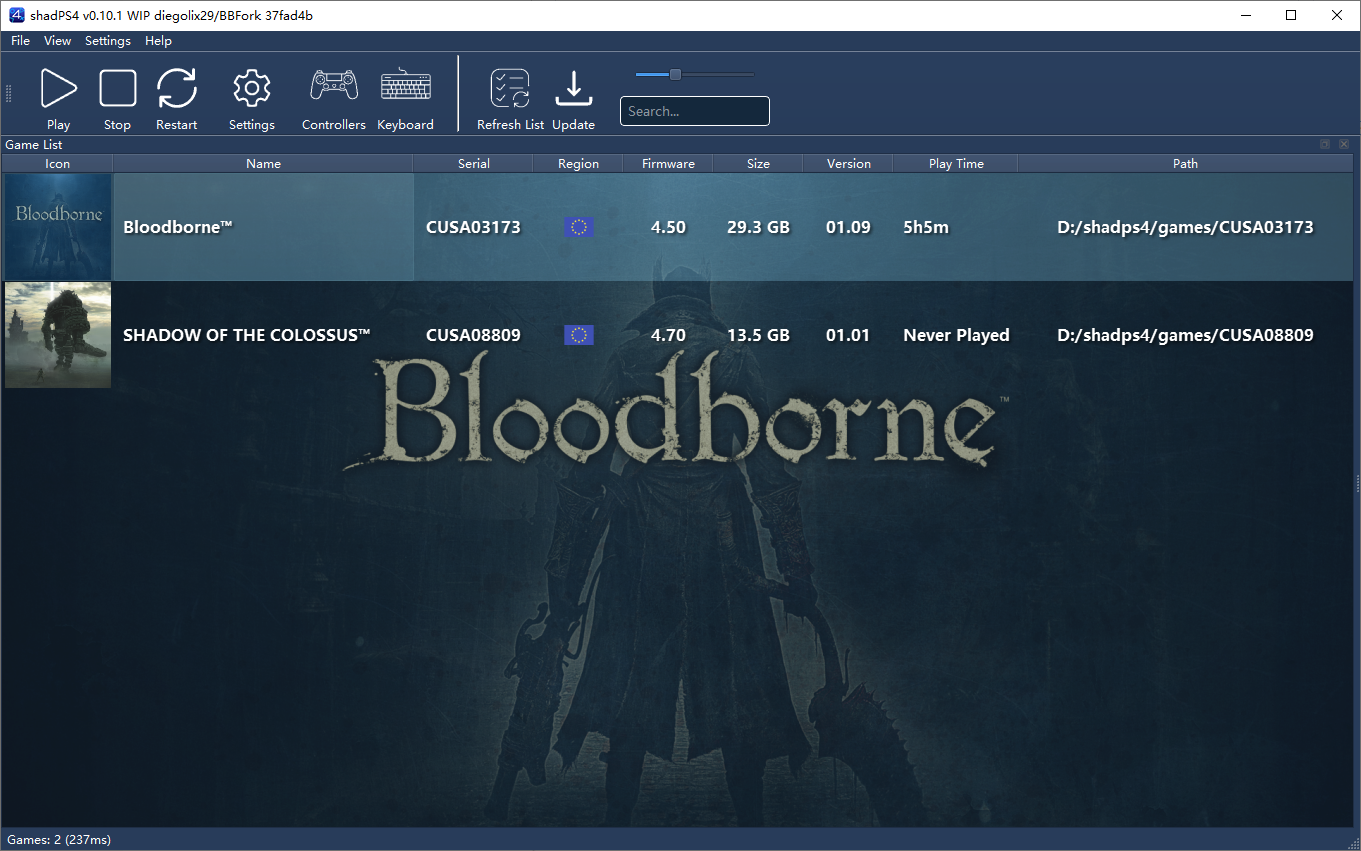Float the Game List dock panel
This screenshot has height=851, width=1361.
coord(1324,144)
